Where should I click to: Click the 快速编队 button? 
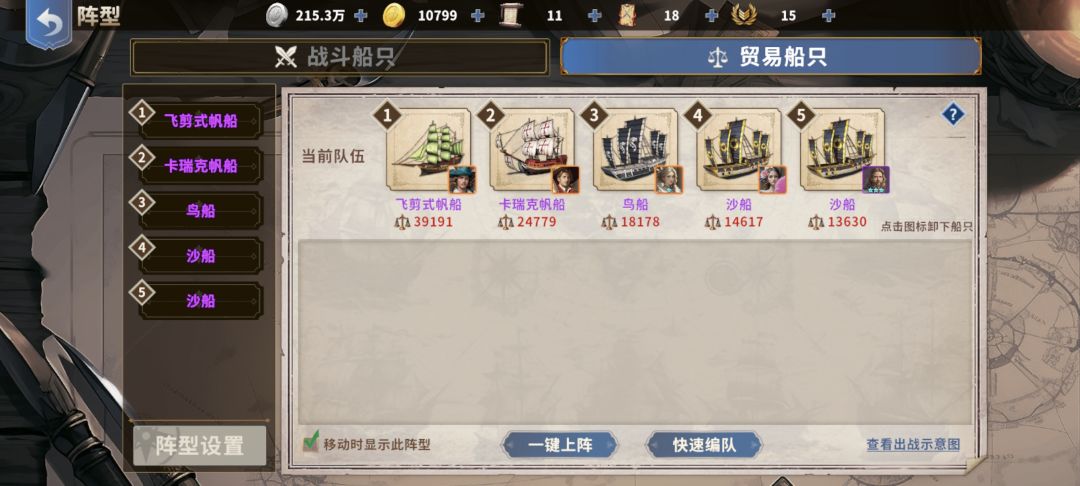(704, 445)
